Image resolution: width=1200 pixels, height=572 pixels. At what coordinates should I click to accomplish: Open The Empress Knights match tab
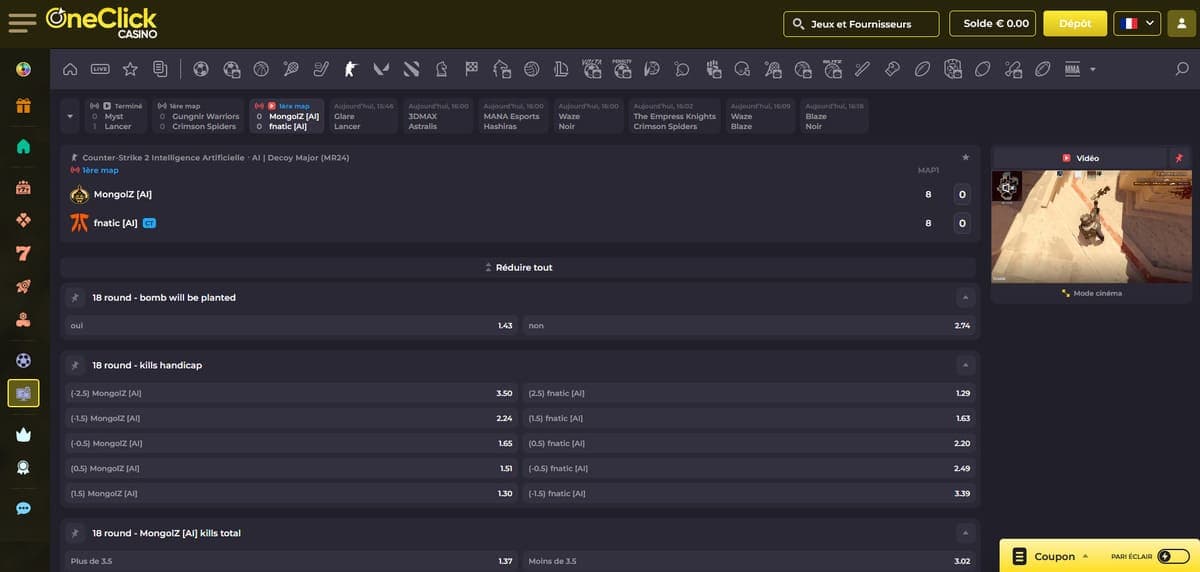coord(675,116)
